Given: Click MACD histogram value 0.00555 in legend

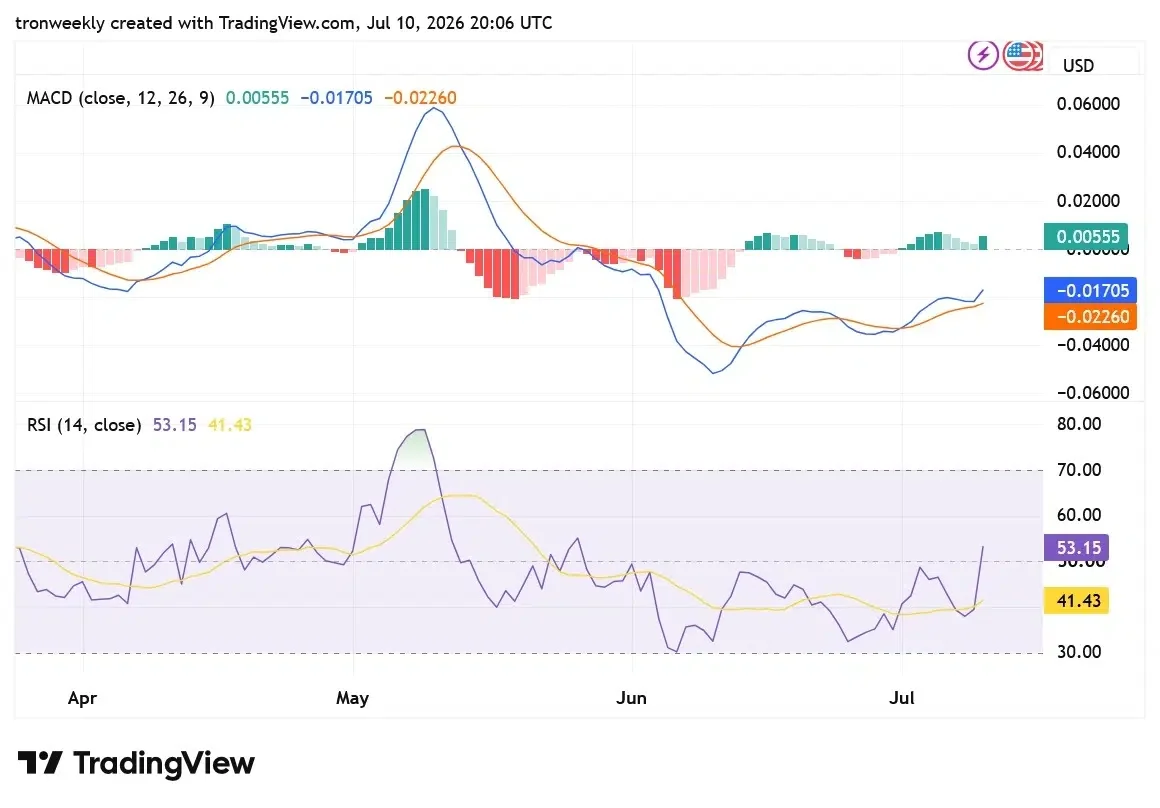Looking at the screenshot, I should point(257,98).
